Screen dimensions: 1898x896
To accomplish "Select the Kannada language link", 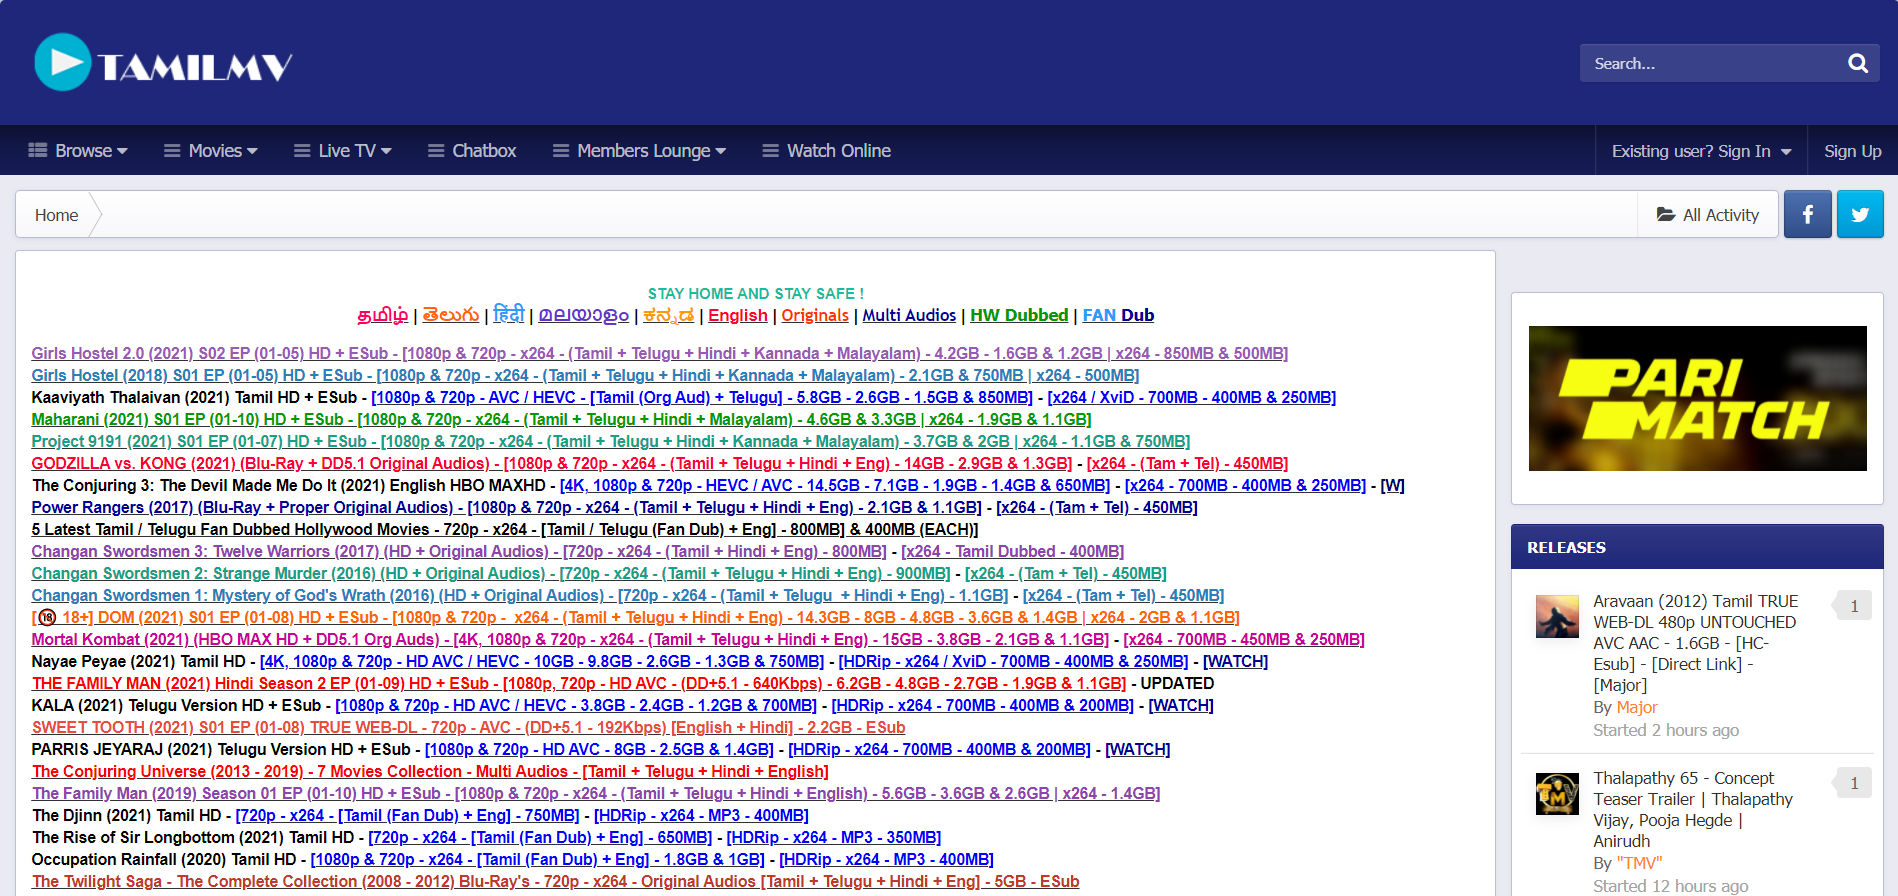I will point(668,315).
